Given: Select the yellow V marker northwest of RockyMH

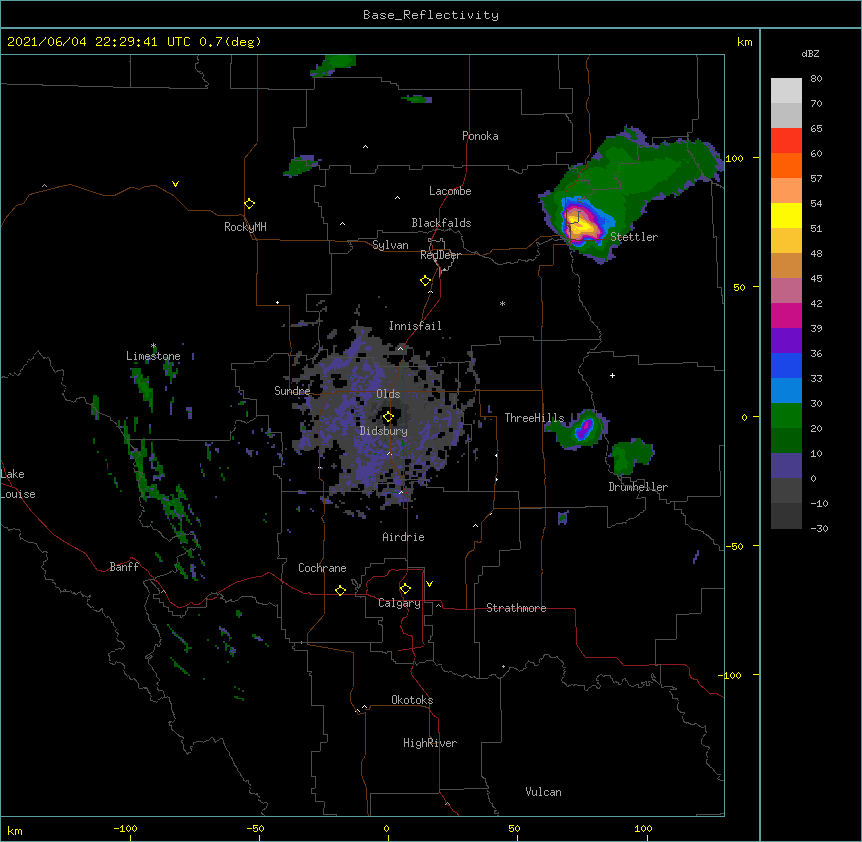Looking at the screenshot, I should (175, 184).
